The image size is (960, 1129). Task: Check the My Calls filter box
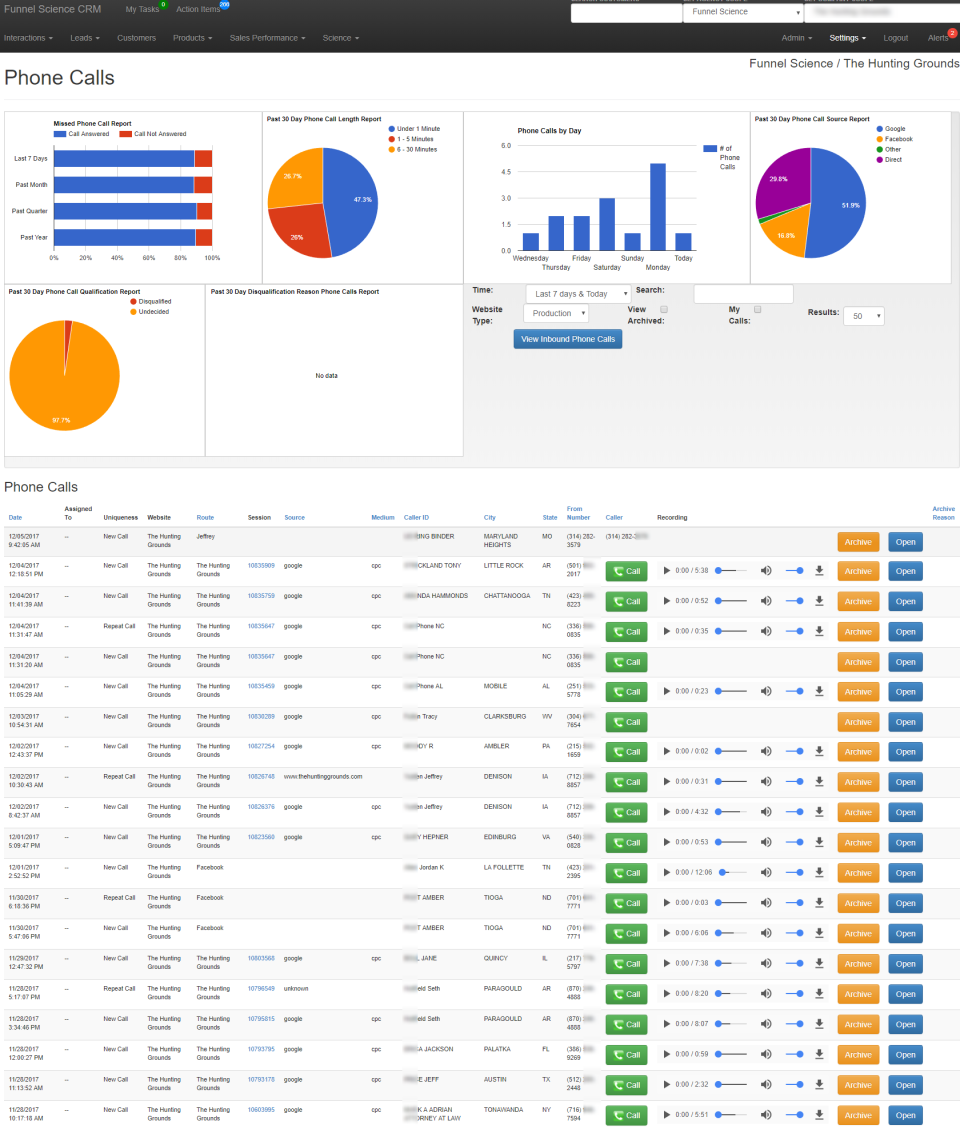pyautogui.click(x=758, y=310)
